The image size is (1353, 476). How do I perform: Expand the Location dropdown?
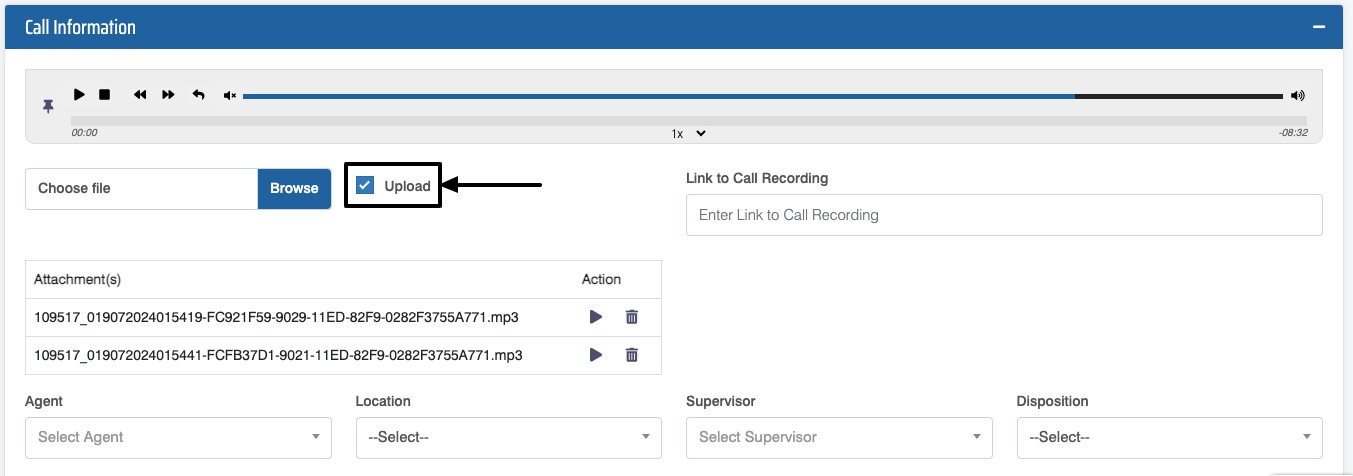tap(508, 437)
